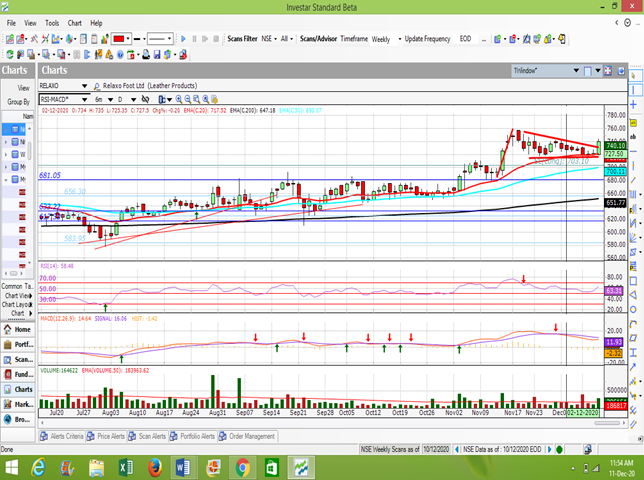Open Excel from the Windows taskbar
Image resolution: width=644 pixels, height=480 pixels.
pos(126,467)
